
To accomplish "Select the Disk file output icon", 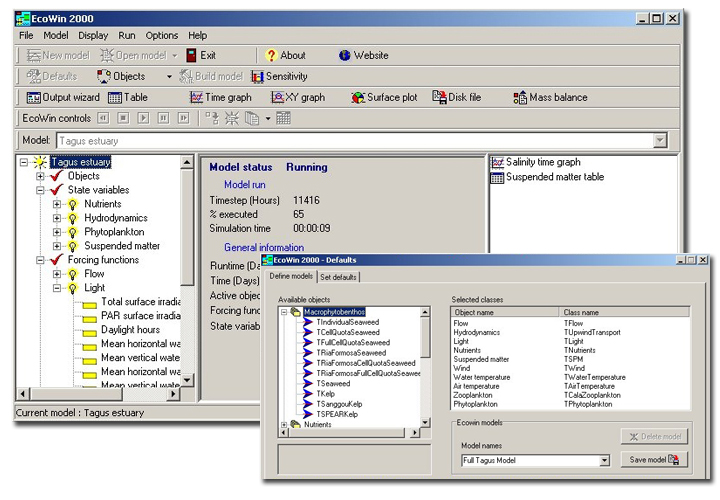I will tap(439, 97).
